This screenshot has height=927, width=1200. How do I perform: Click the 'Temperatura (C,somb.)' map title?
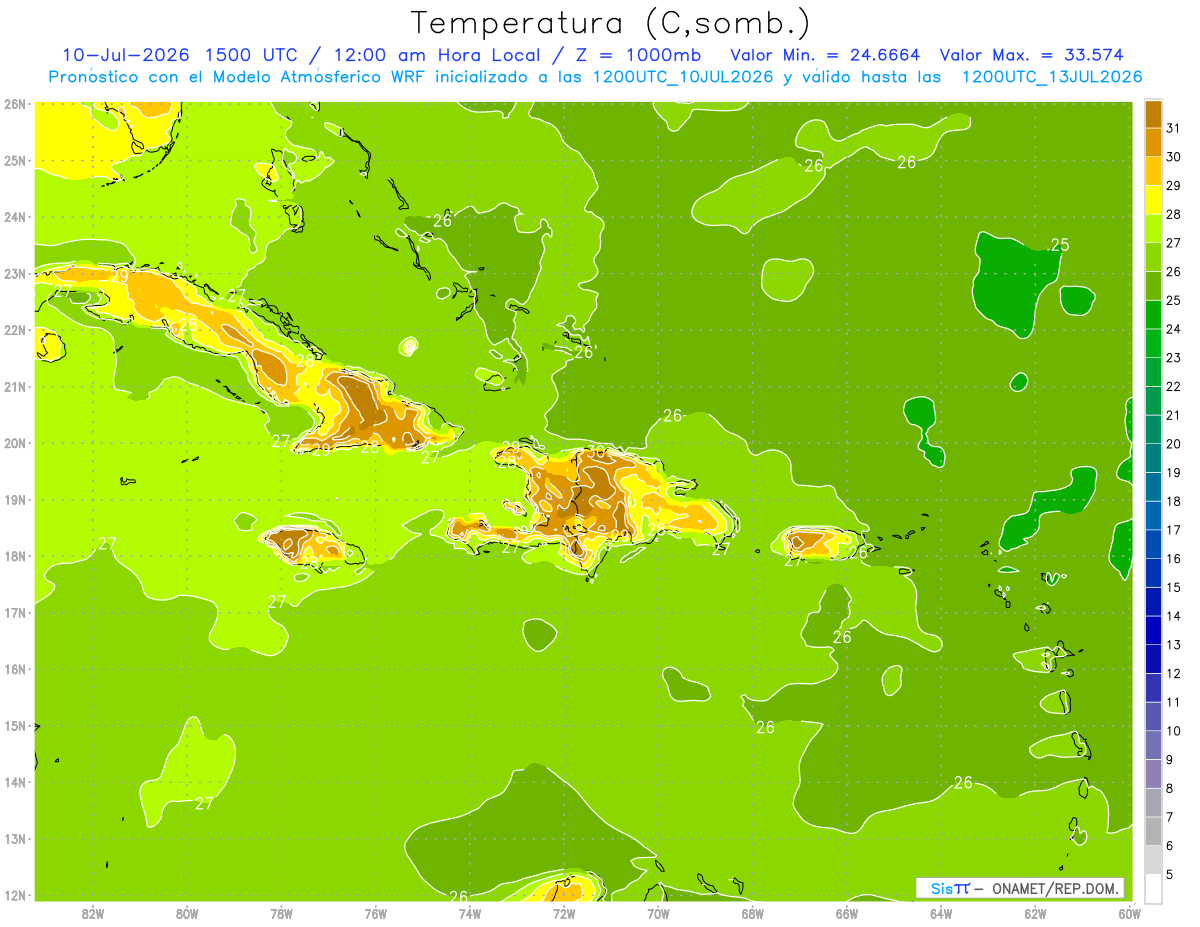pos(611,22)
